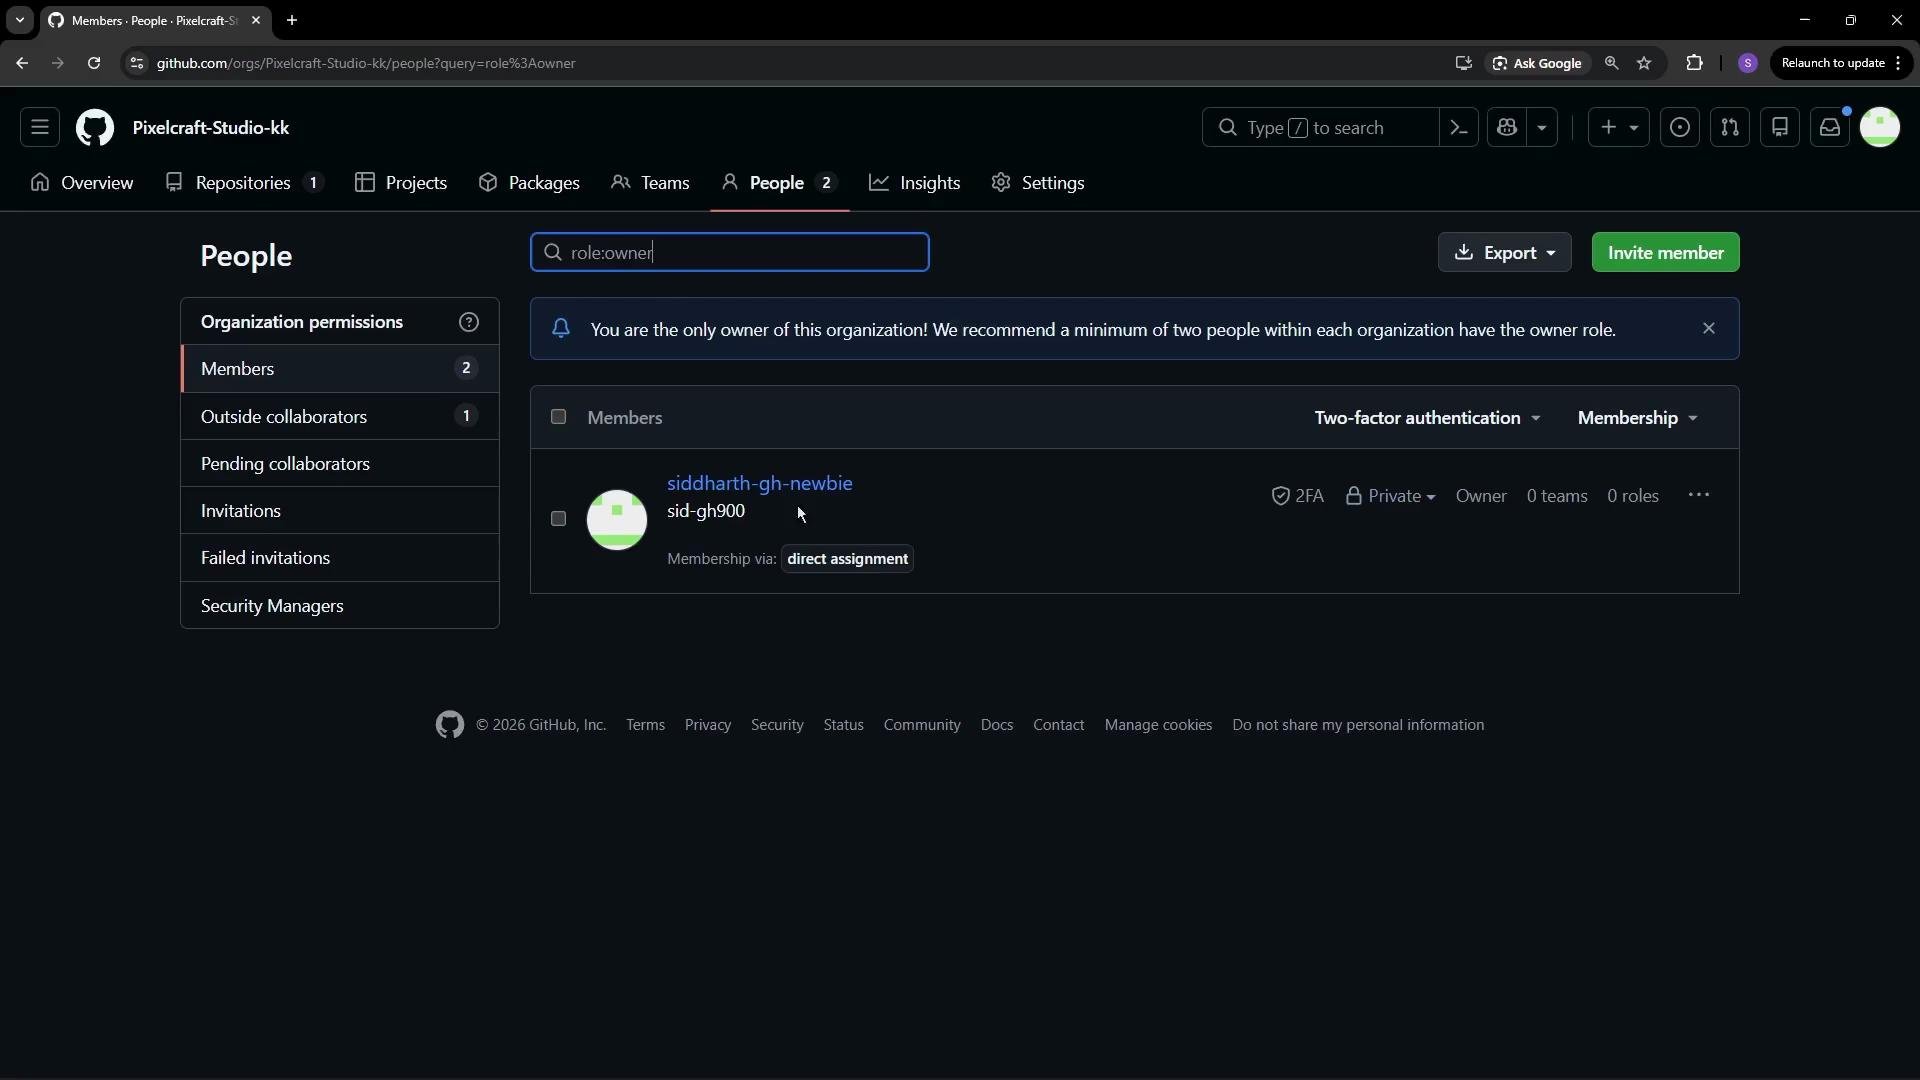Click the Manage cookies footer link

coord(1158,725)
